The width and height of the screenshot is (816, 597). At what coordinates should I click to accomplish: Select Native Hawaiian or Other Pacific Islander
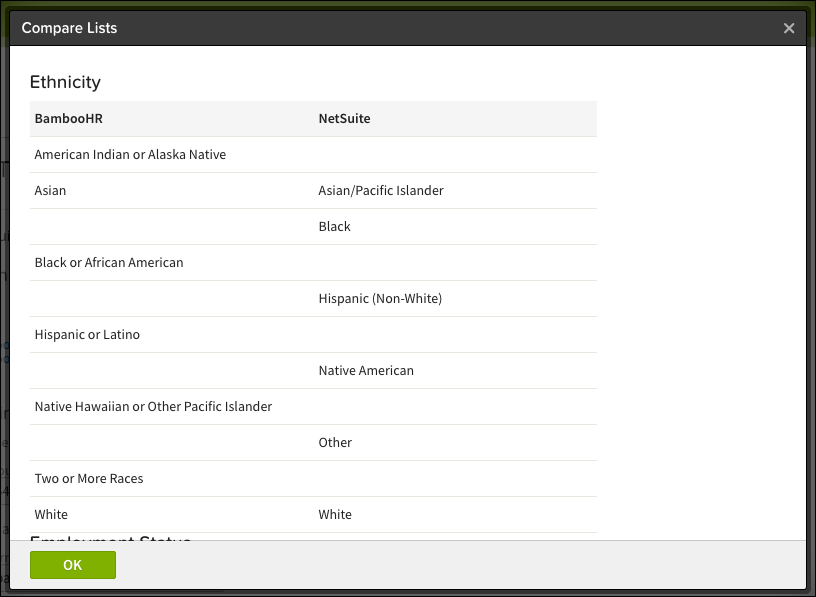pyautogui.click(x=154, y=407)
